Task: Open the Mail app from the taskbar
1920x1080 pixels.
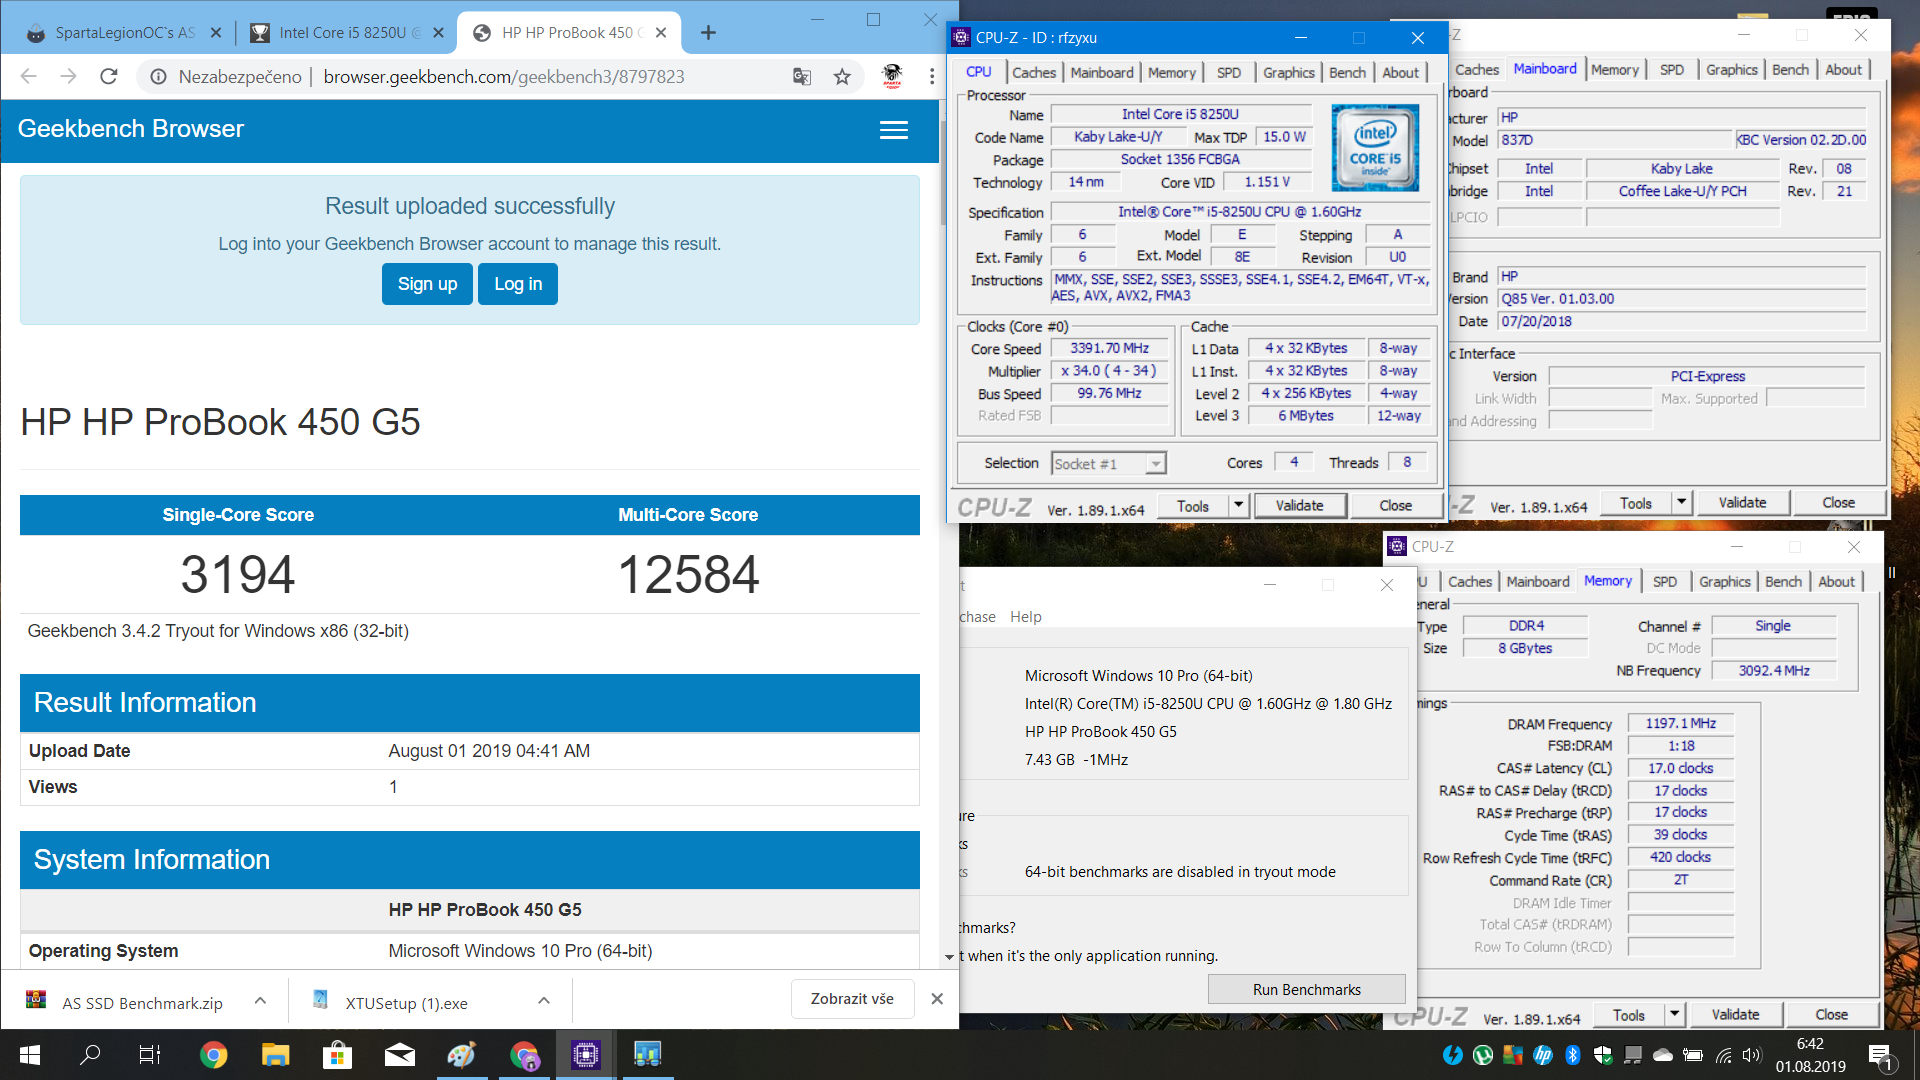Action: (x=399, y=1054)
